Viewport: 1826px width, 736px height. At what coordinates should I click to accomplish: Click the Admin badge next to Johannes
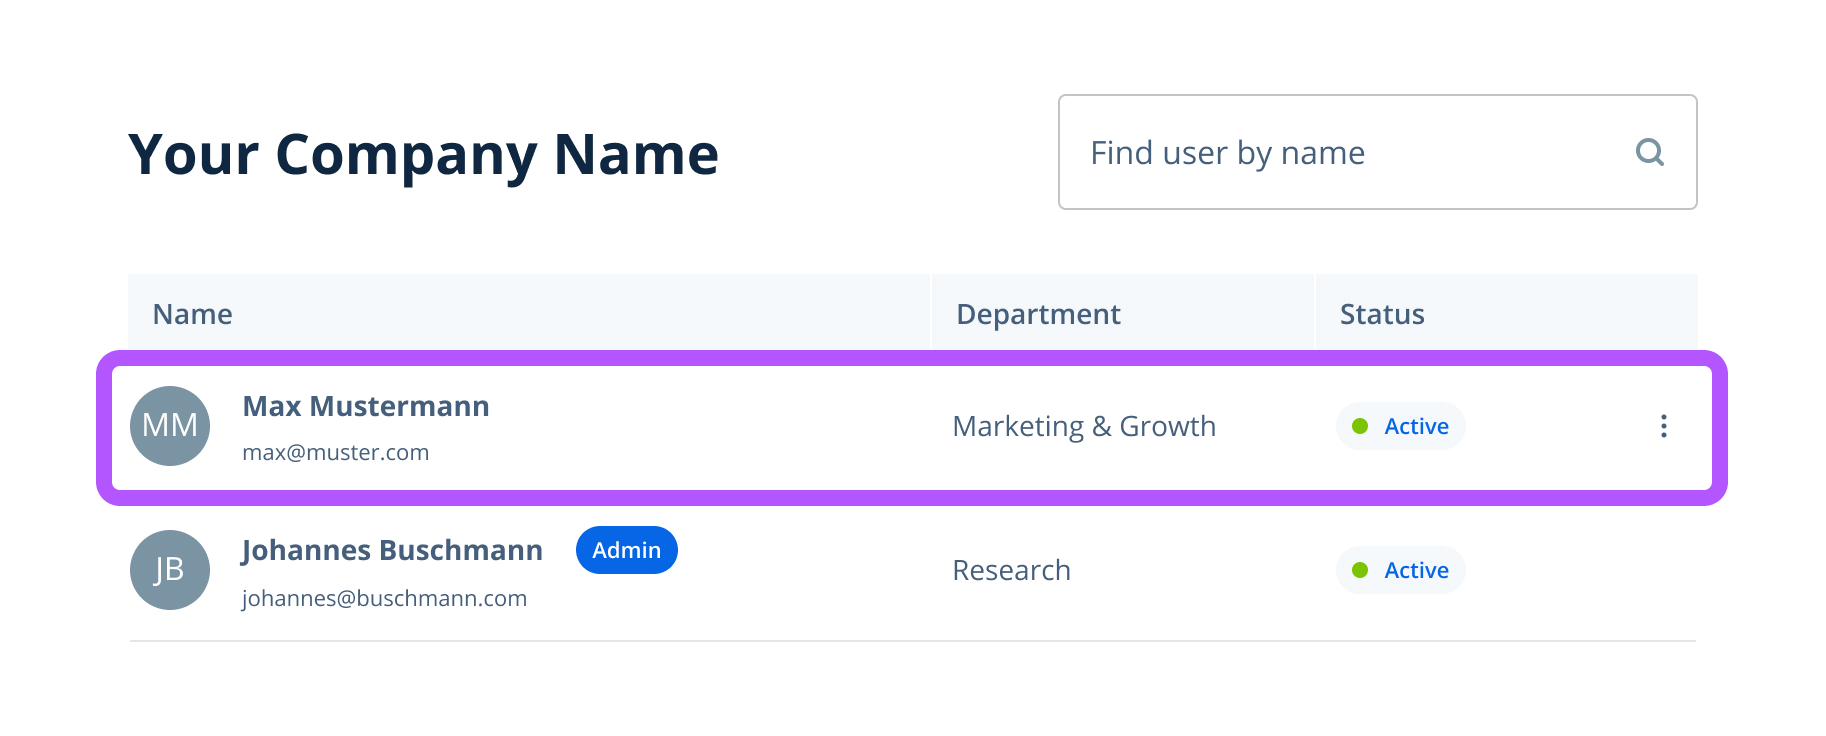[x=626, y=550]
